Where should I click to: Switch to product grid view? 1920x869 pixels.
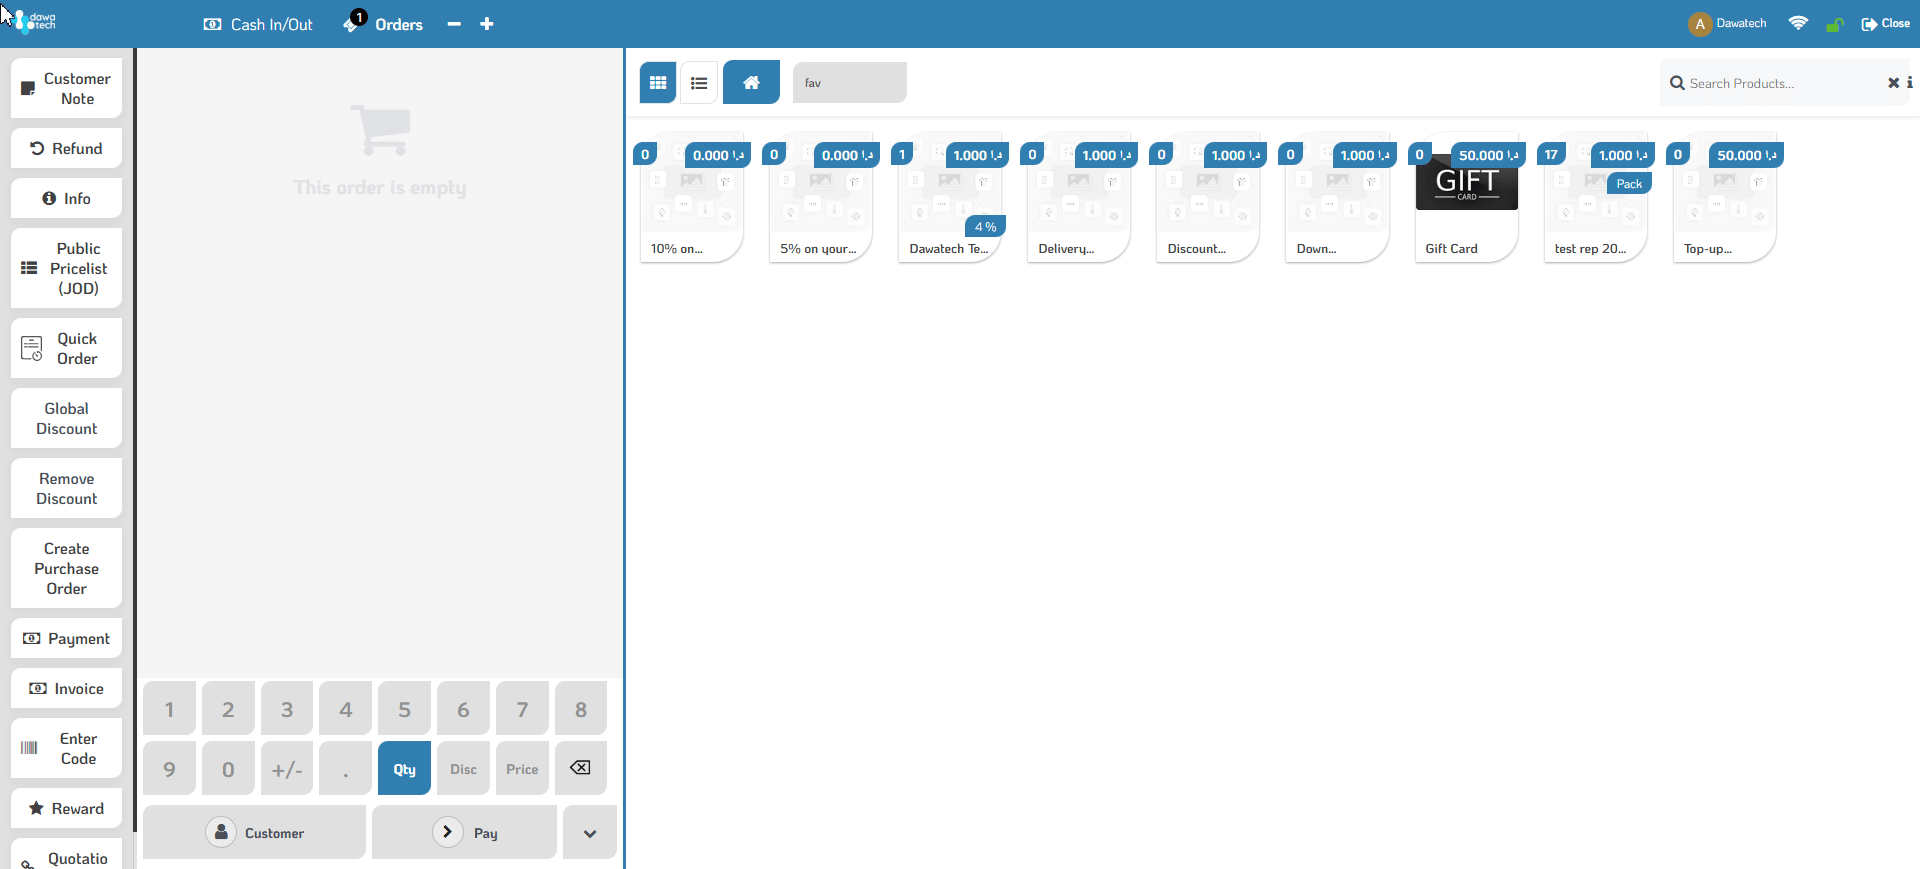pos(658,83)
